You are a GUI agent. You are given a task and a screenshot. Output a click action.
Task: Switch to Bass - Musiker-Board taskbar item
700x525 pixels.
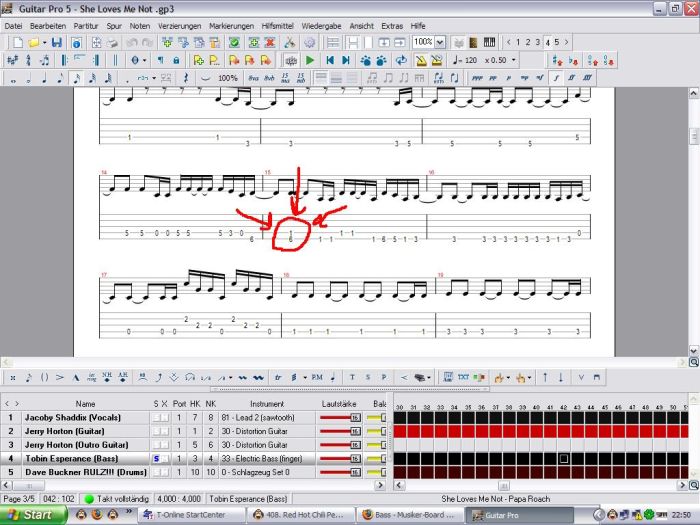[410, 515]
